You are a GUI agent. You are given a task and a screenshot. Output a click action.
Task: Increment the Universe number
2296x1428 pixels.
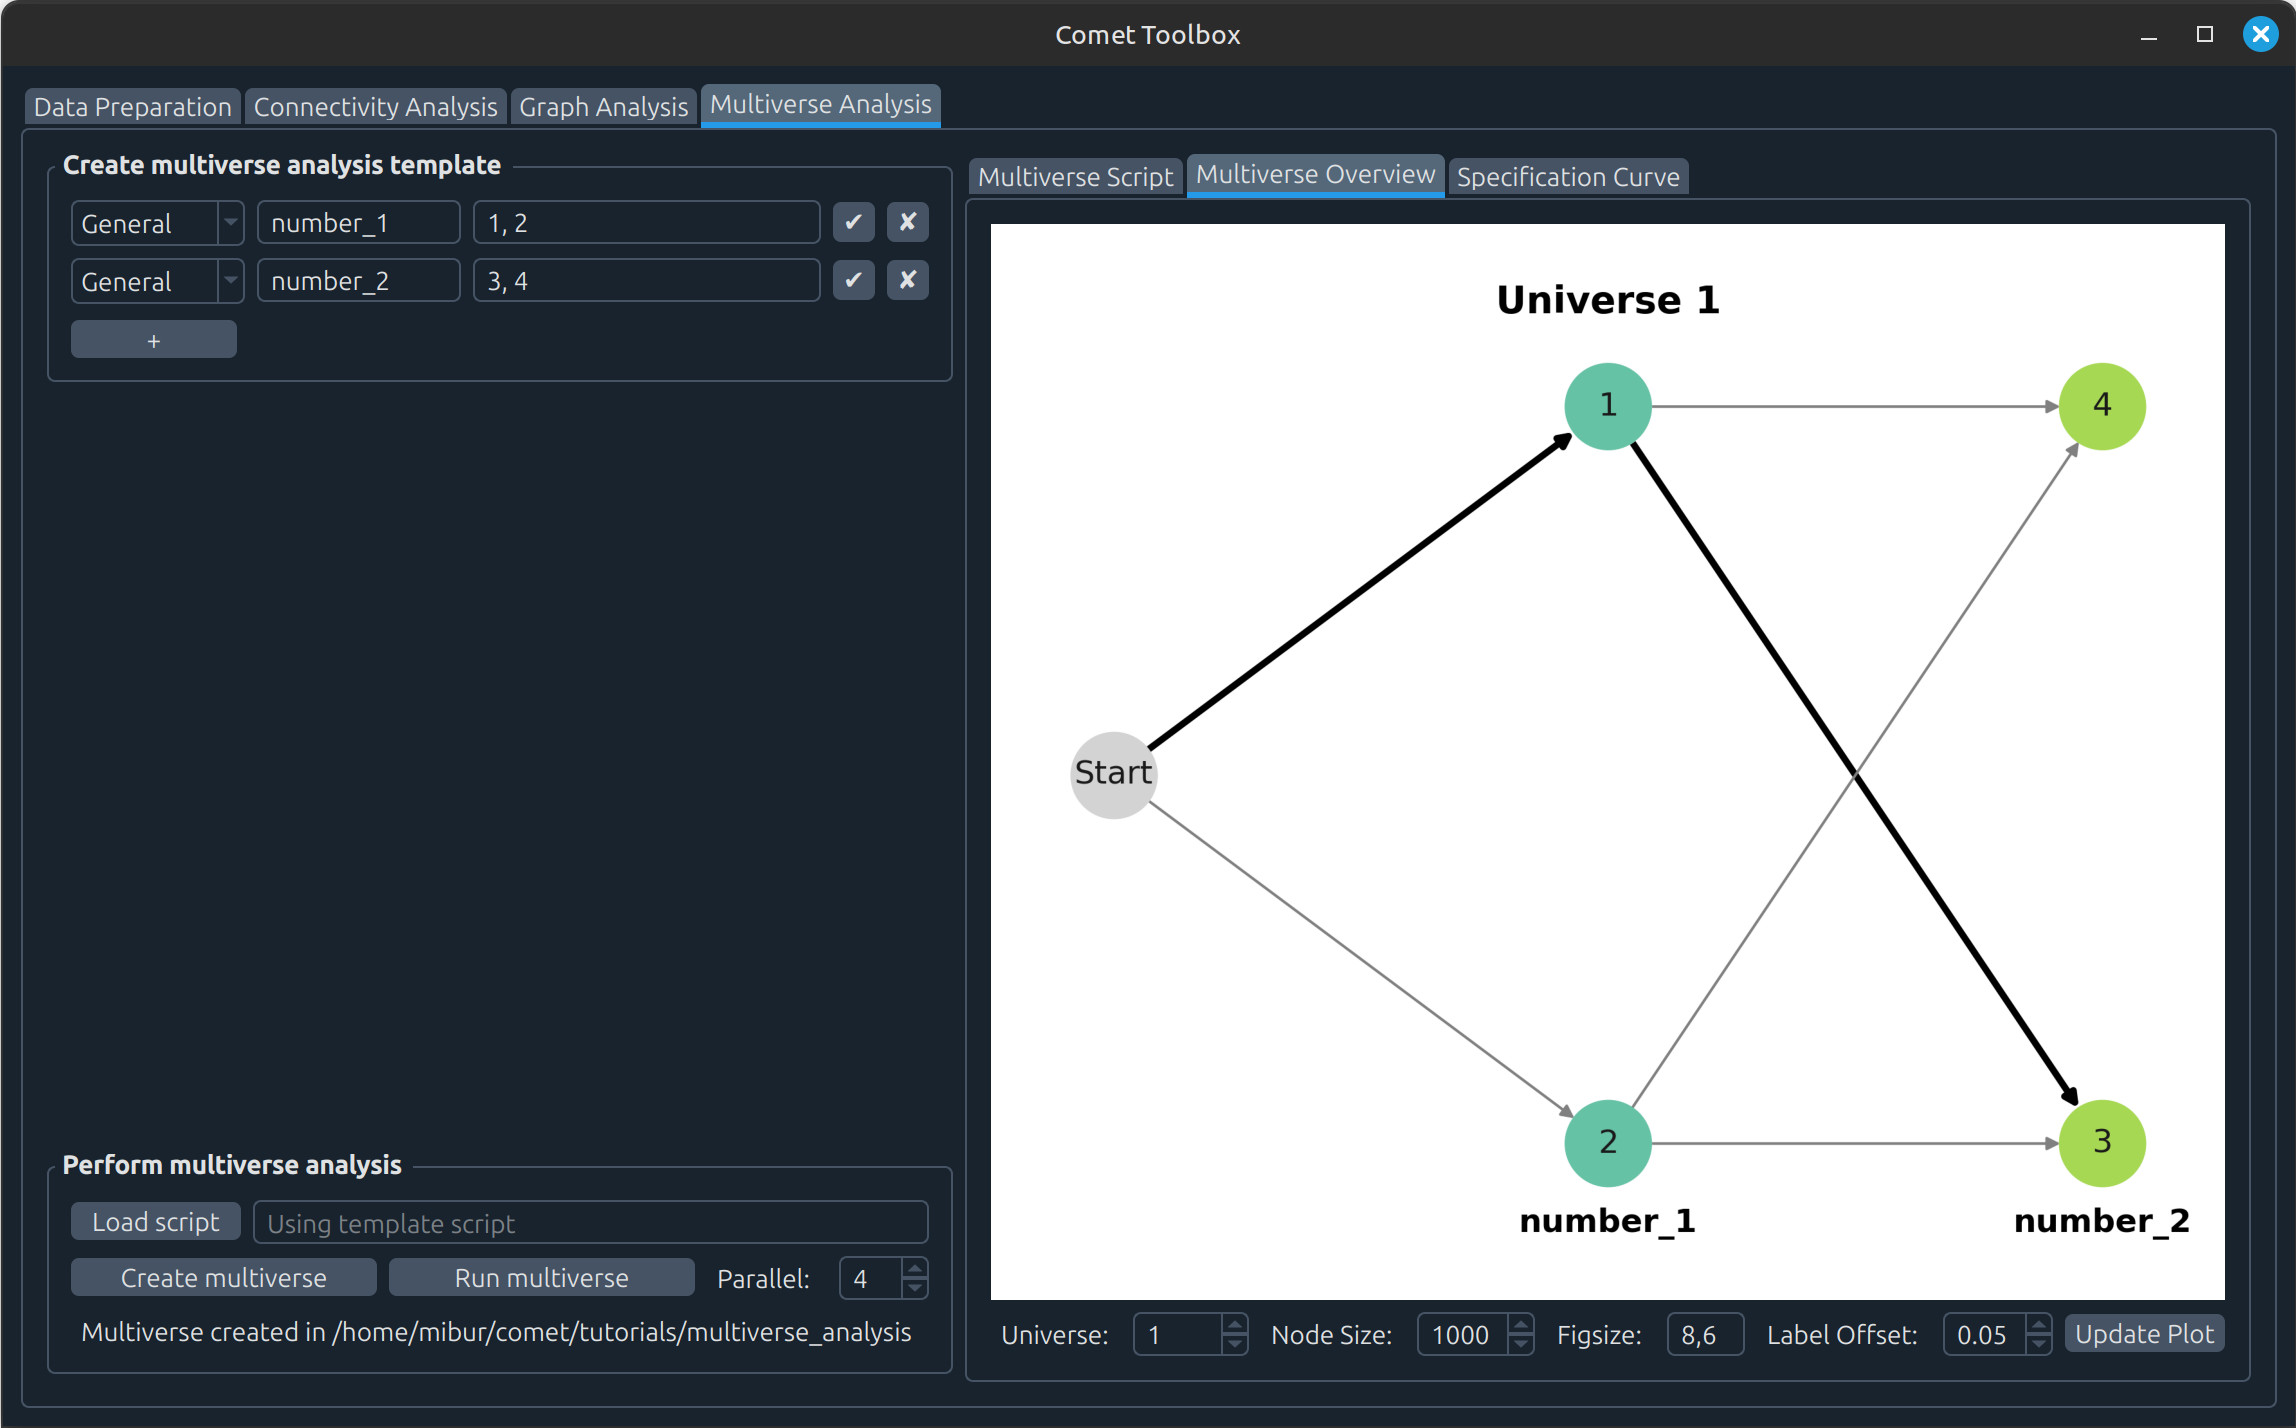point(1234,1325)
